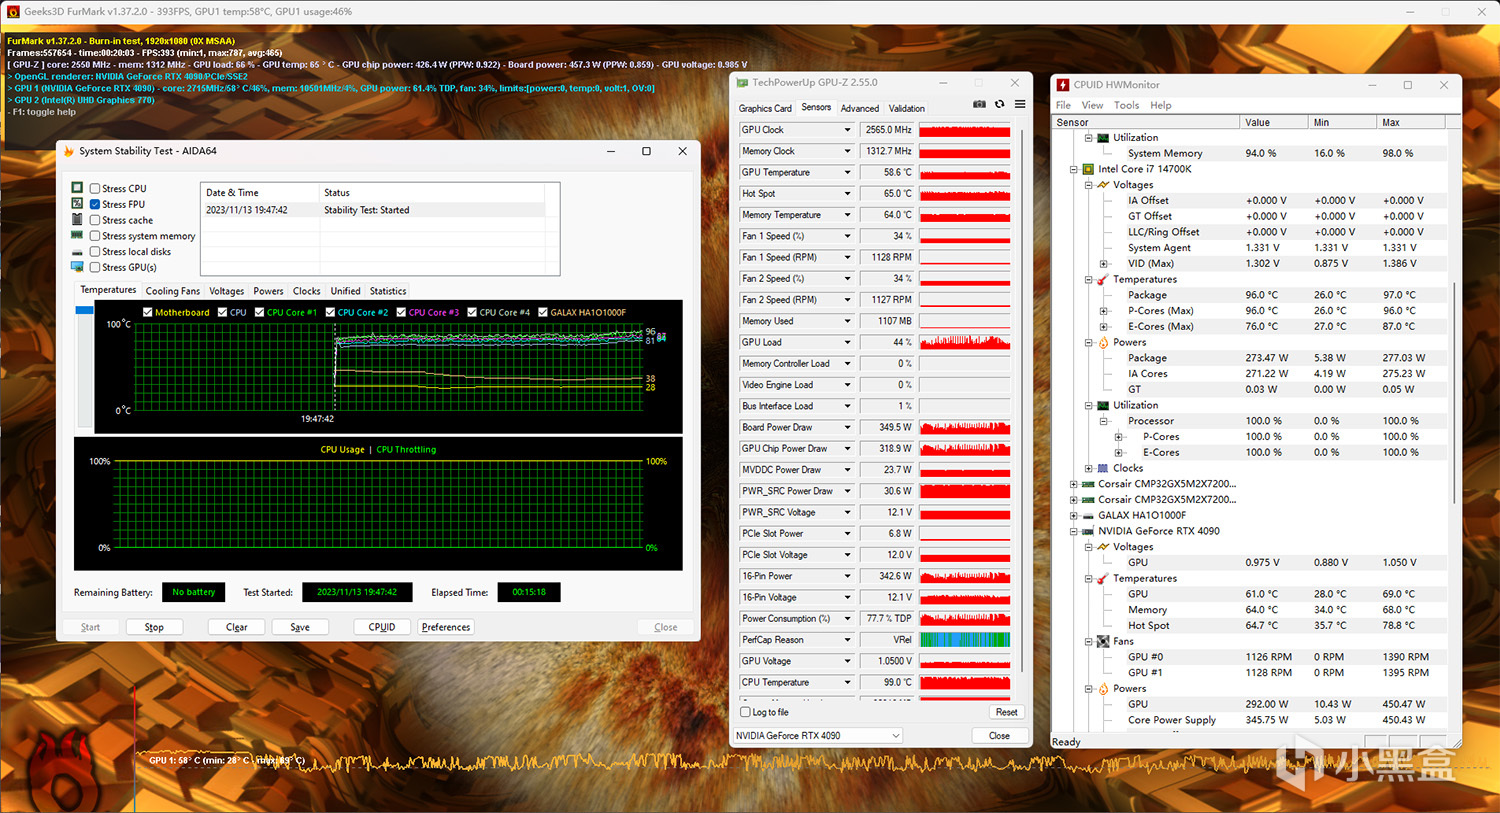Click the Powers flame icon under RTX 4090

(1103, 688)
